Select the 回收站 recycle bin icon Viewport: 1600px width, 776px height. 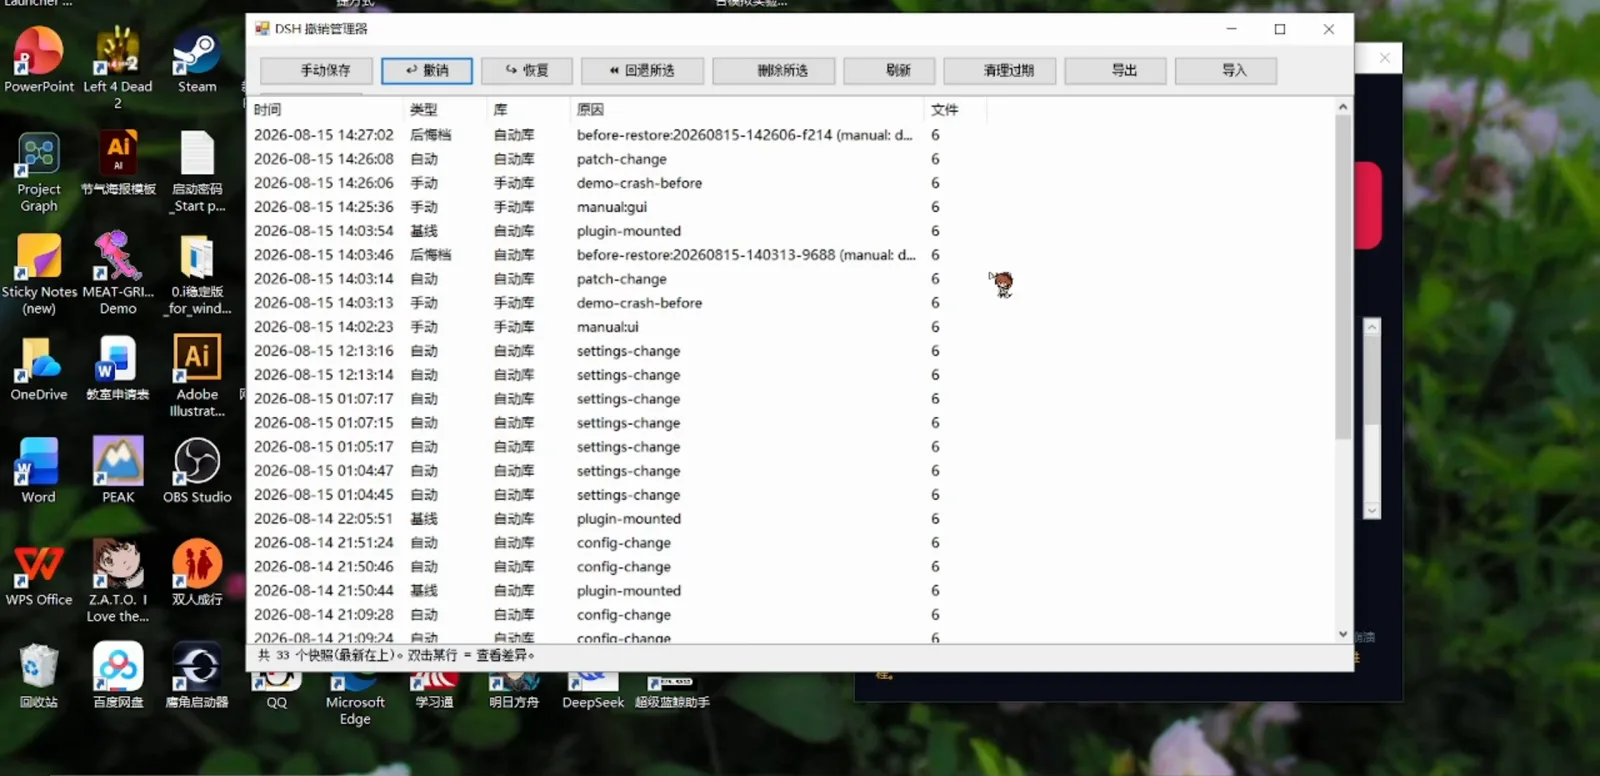[x=38, y=676]
